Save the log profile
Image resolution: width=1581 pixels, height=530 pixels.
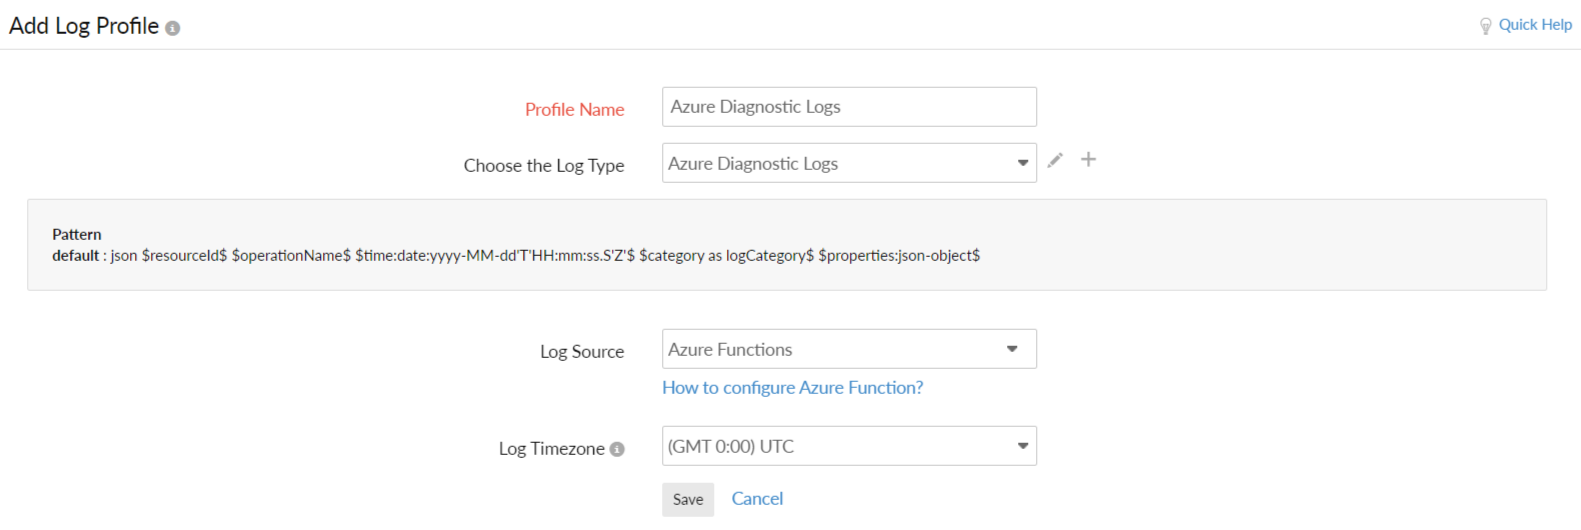[x=687, y=499]
